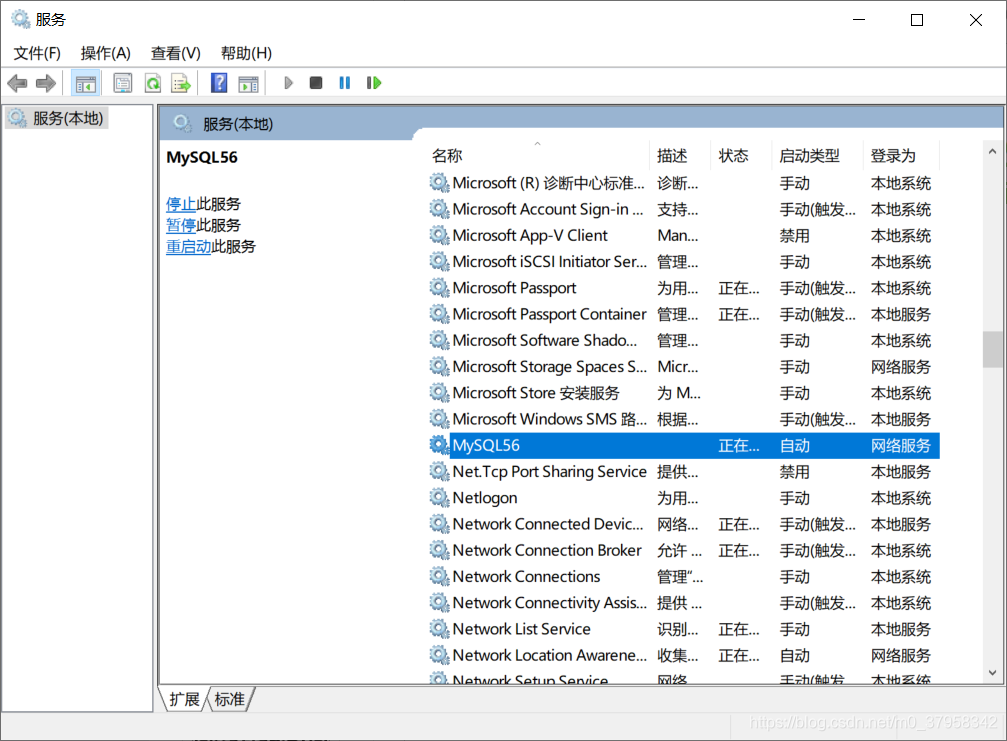The height and width of the screenshot is (741, 1007).
Task: Click gear icon beside Microsoft App-V Client
Action: click(x=439, y=235)
